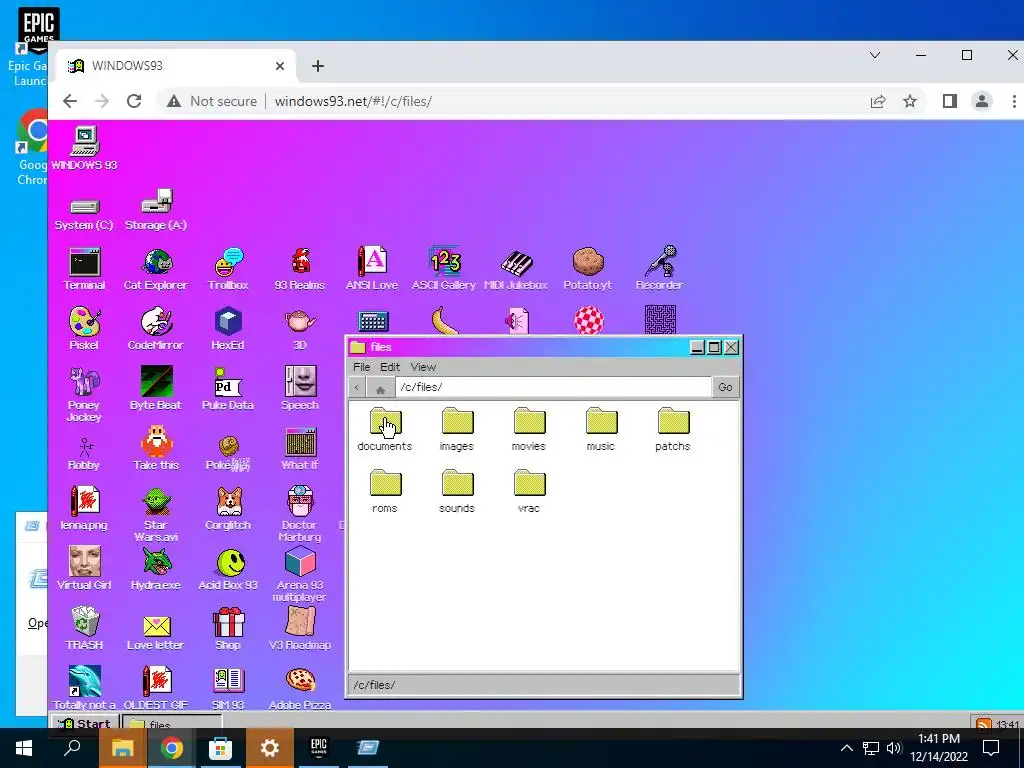Click the Go button in files window

[725, 387]
